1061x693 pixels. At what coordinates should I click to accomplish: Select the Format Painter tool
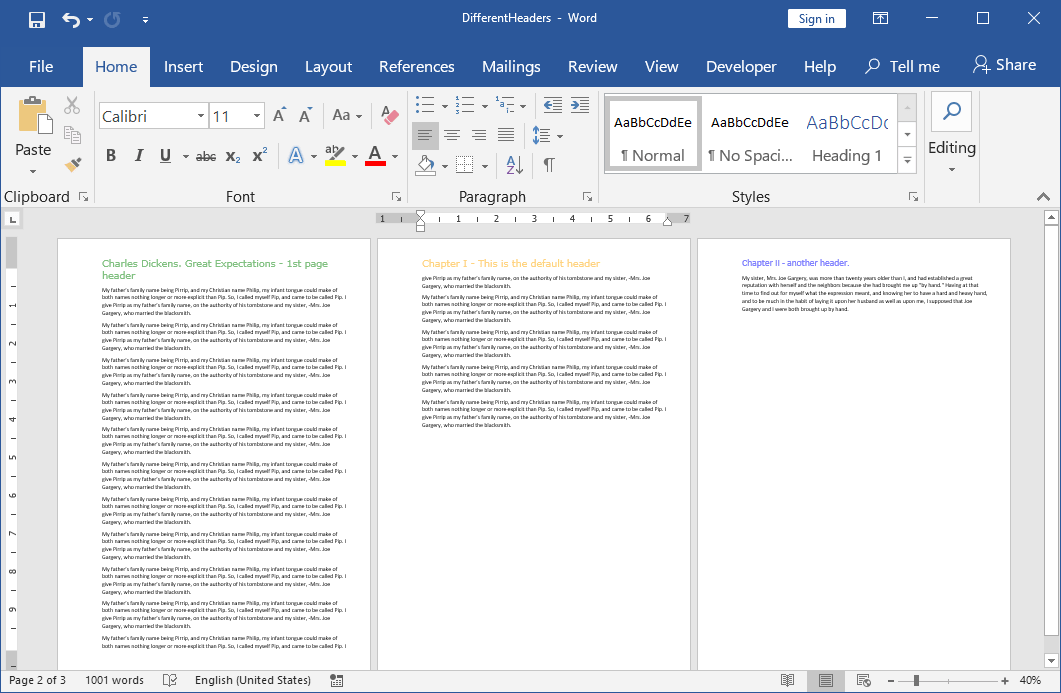[x=70, y=166]
